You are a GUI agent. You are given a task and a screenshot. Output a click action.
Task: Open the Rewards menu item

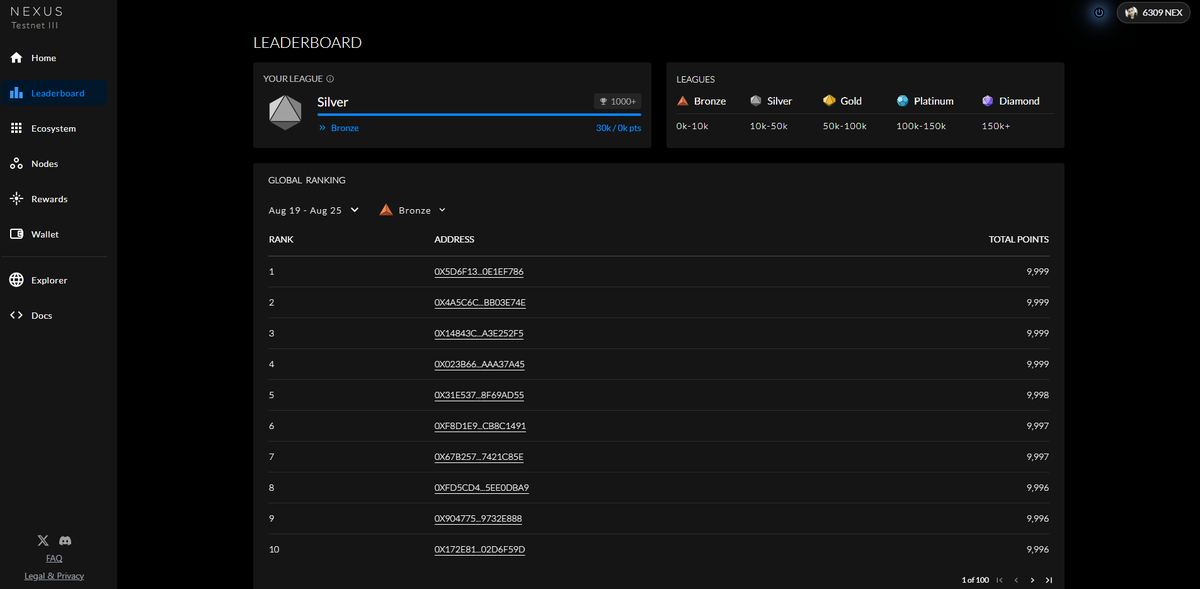[54, 199]
